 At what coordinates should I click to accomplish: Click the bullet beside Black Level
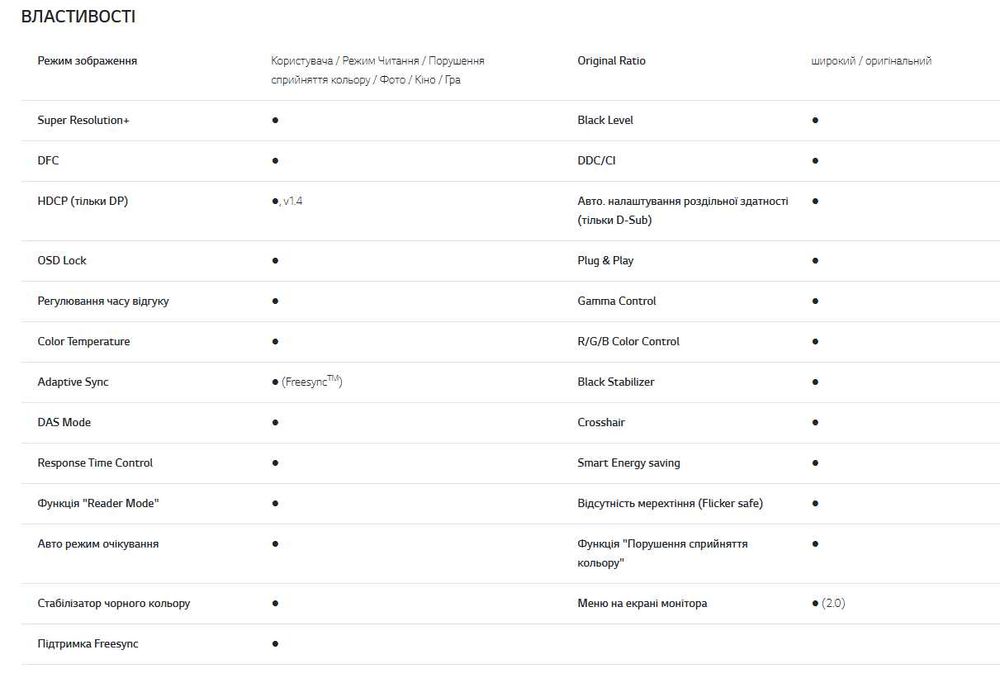tap(815, 120)
